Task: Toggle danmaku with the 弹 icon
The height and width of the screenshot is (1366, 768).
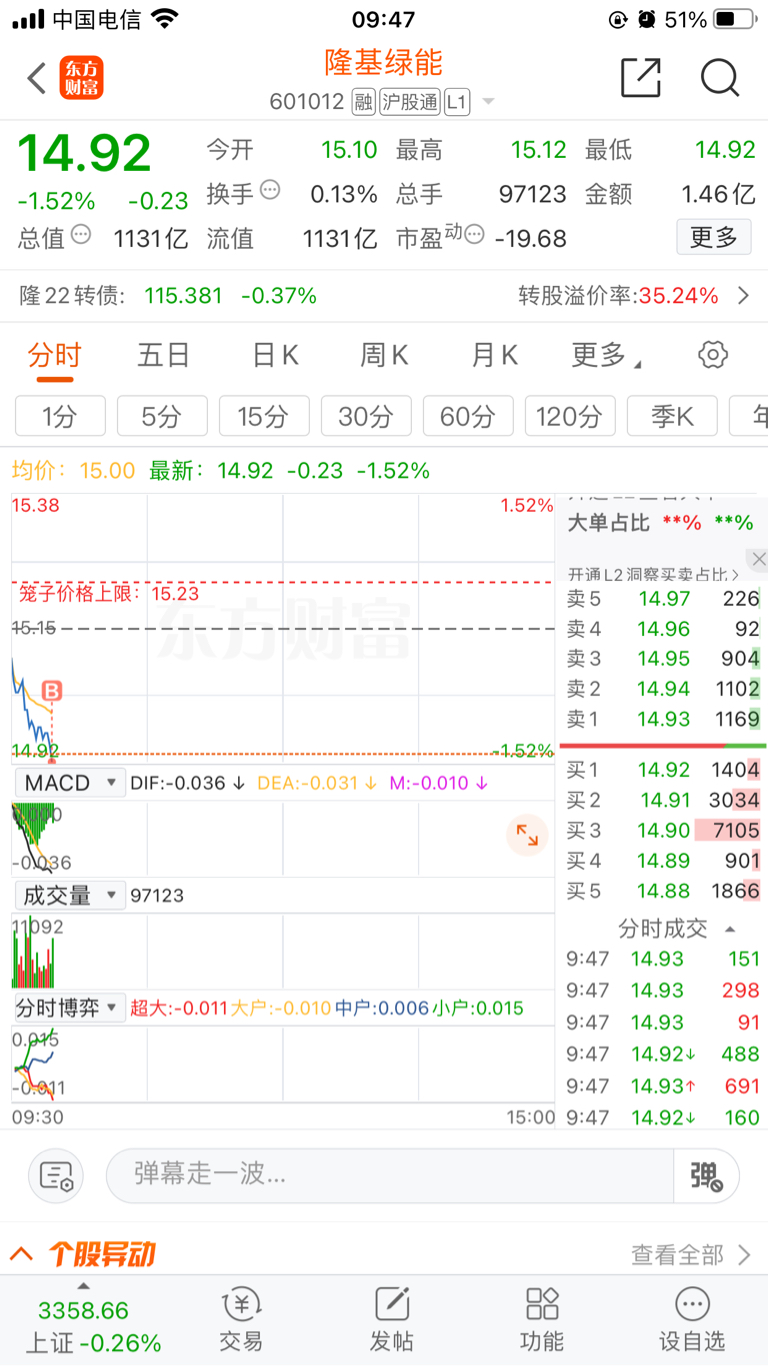Action: tap(707, 1176)
